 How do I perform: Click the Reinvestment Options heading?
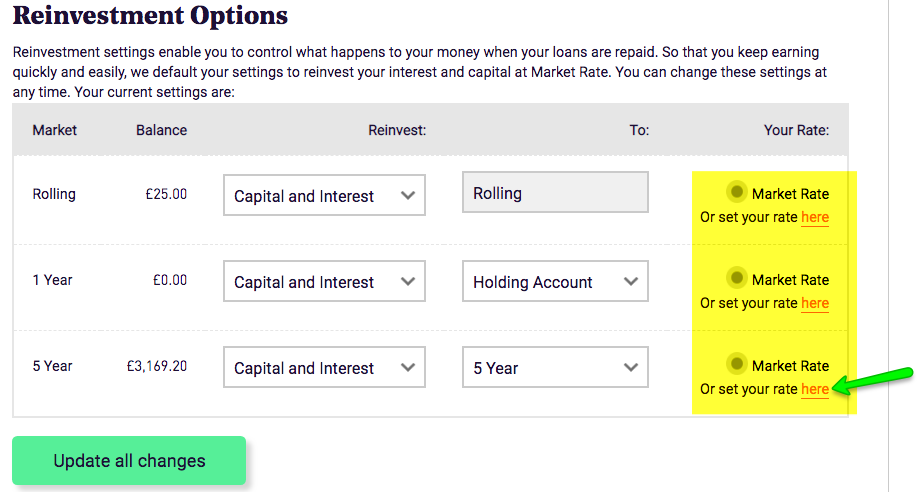pyautogui.click(x=150, y=16)
